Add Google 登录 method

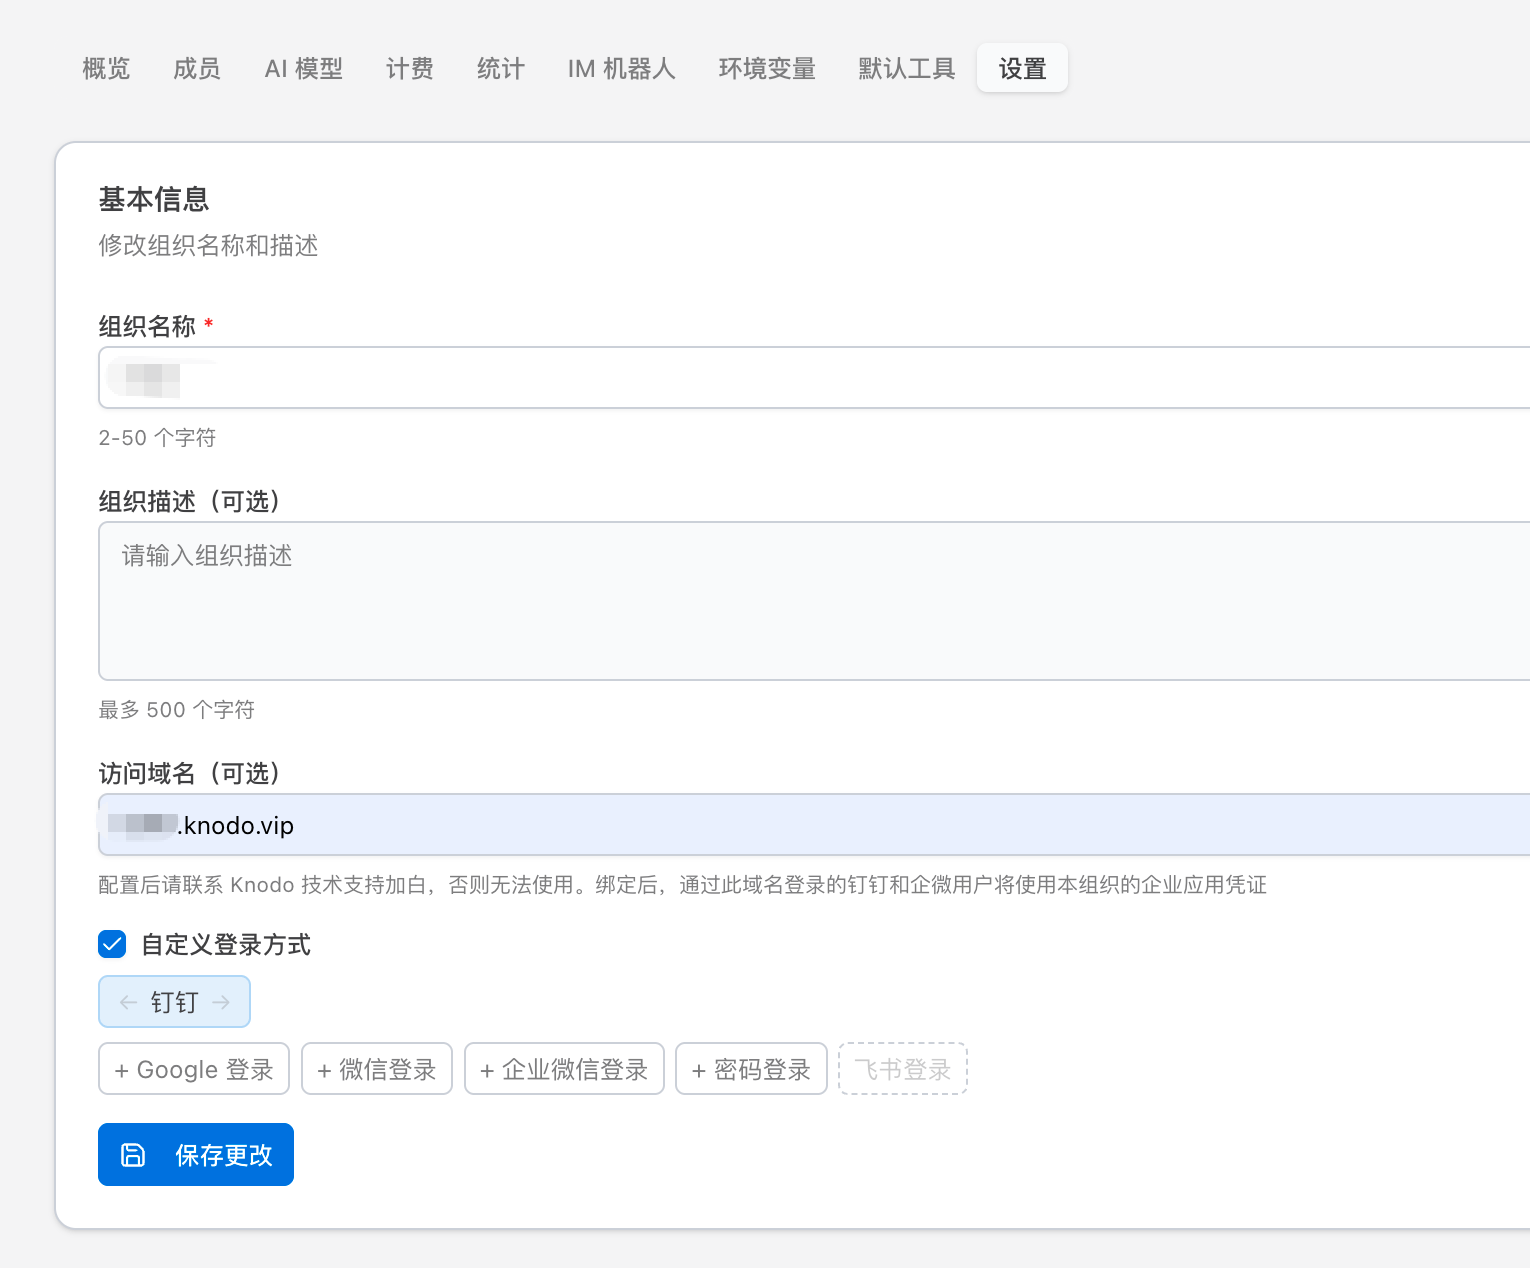tap(194, 1069)
